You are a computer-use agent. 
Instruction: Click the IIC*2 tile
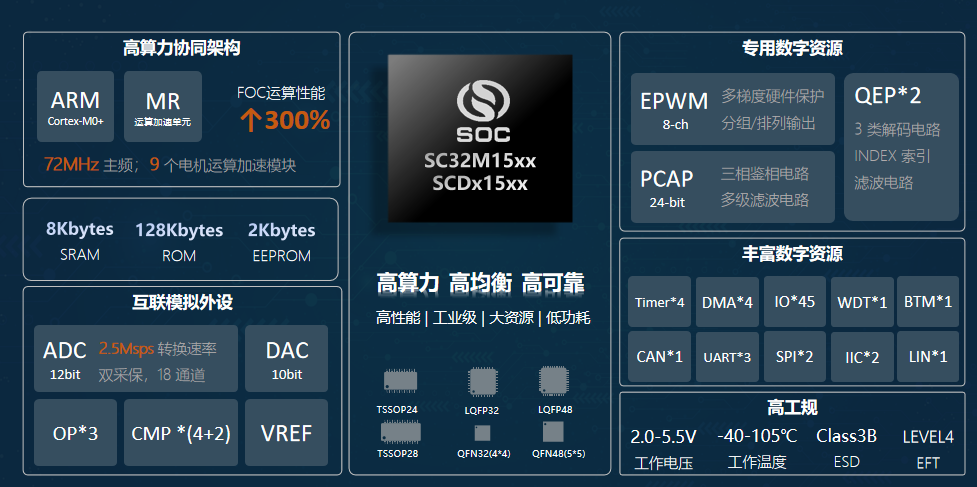[862, 357]
